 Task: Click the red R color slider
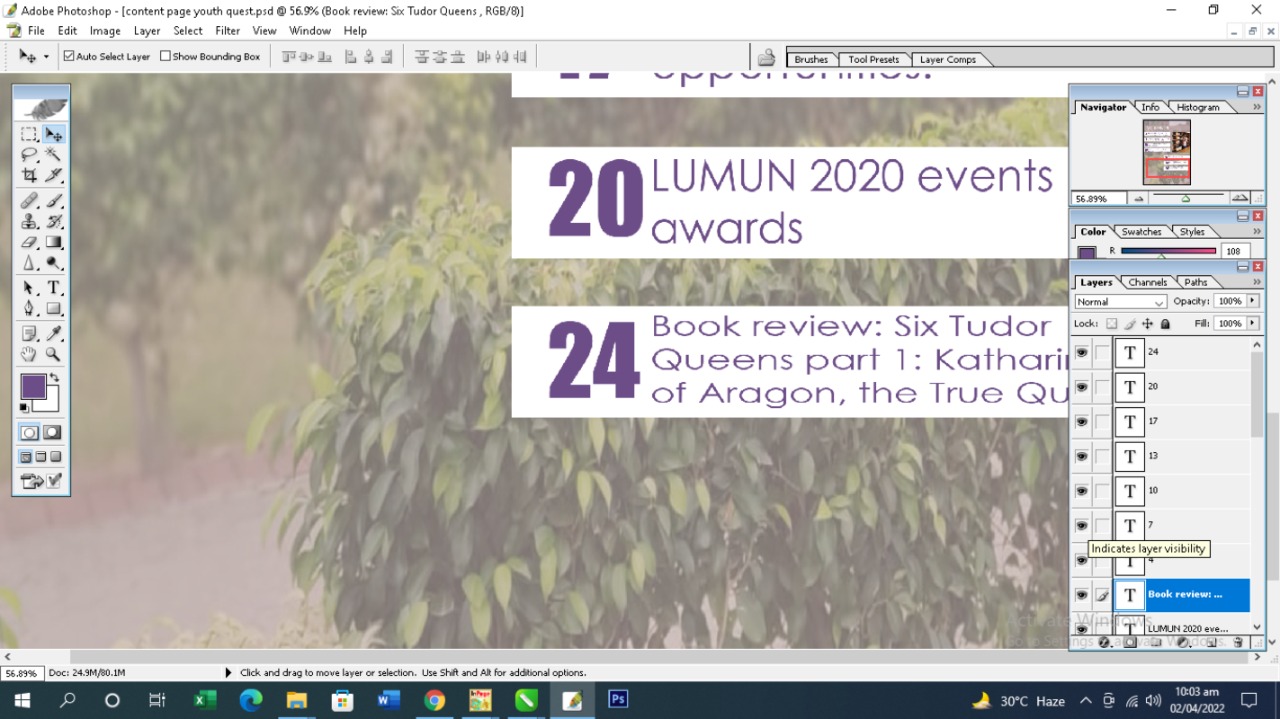point(1168,251)
